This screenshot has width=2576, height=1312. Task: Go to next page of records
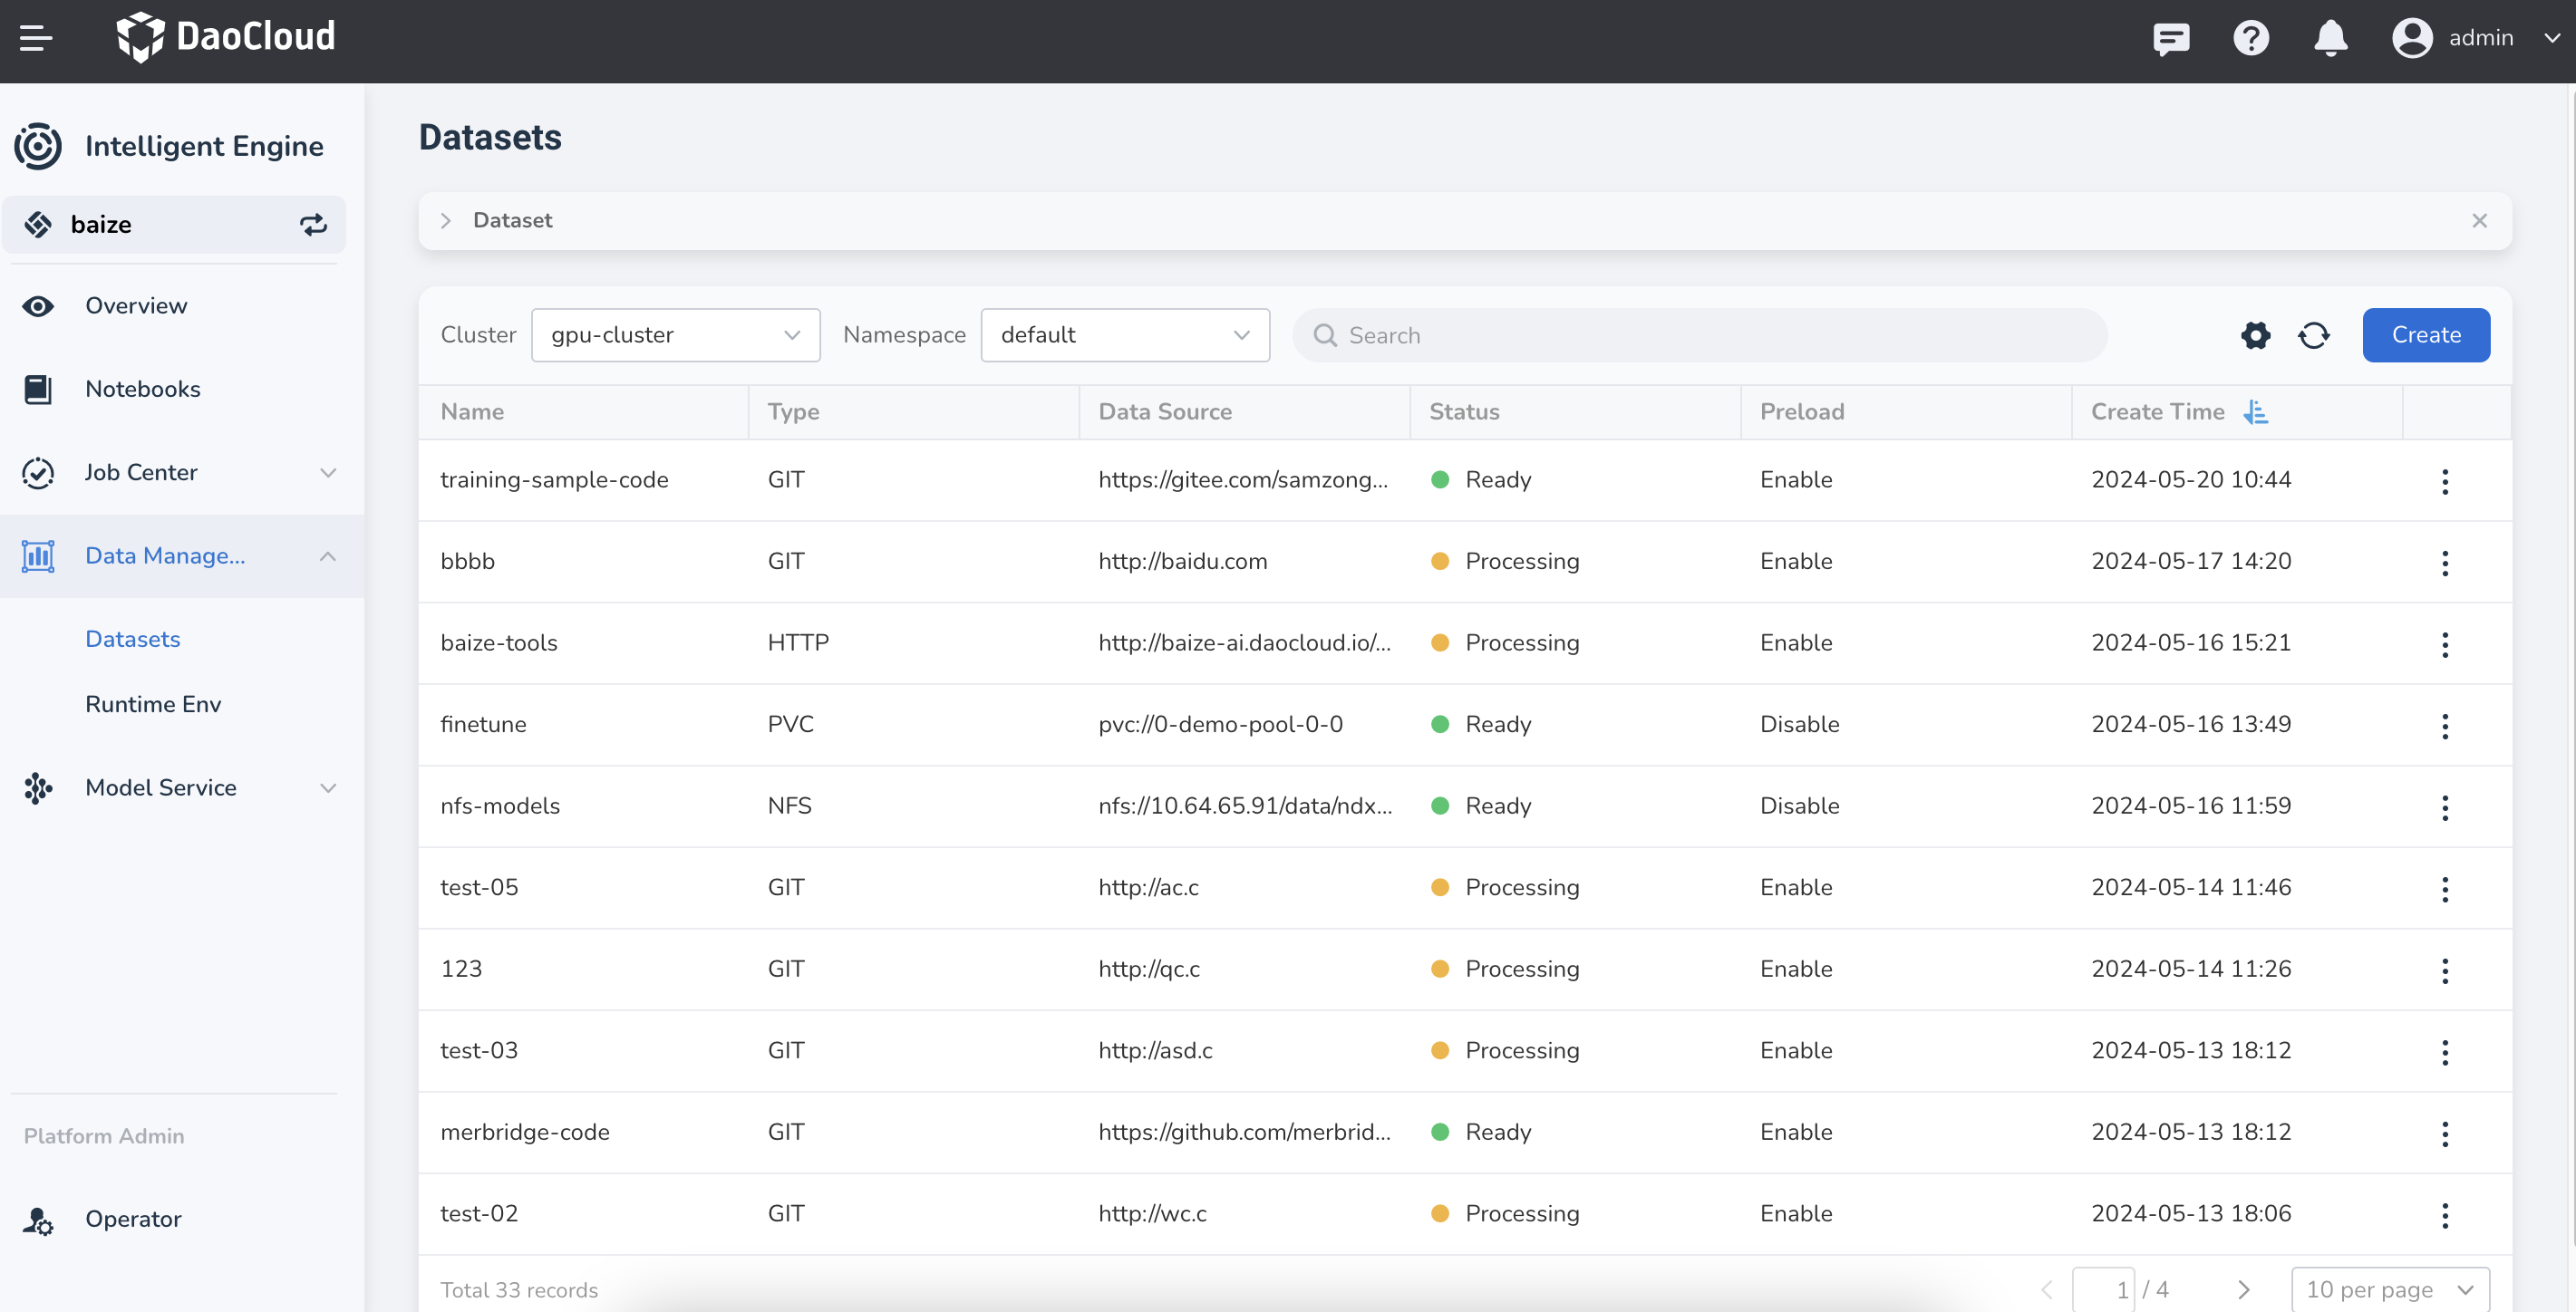point(2244,1290)
